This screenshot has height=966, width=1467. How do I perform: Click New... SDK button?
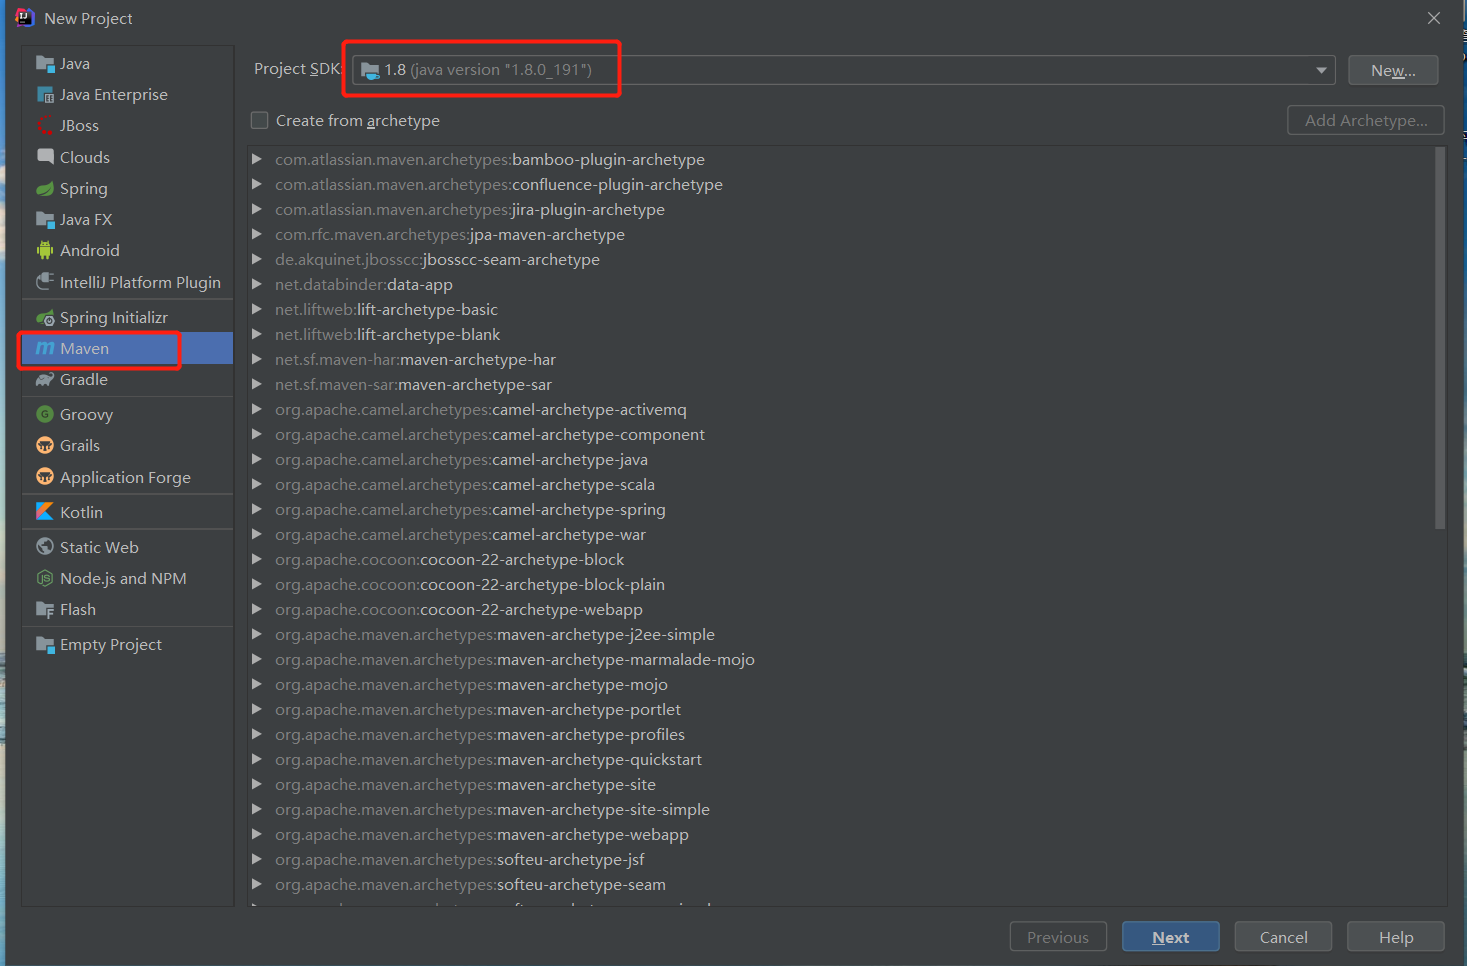tap(1393, 70)
